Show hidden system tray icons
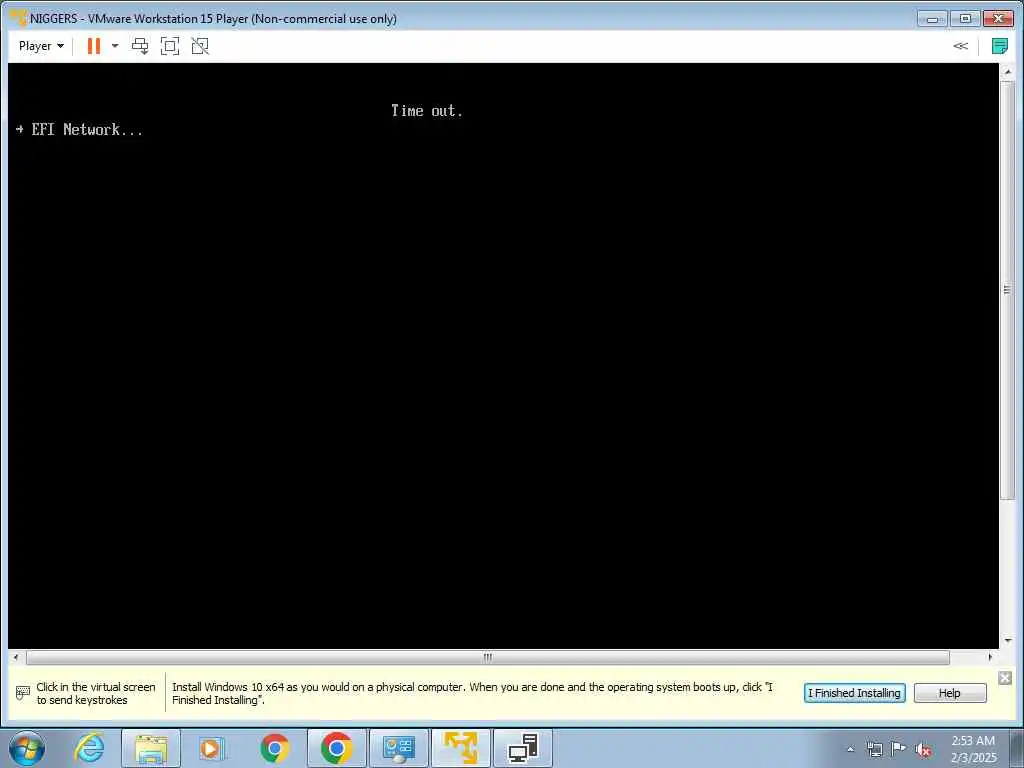This screenshot has width=1024, height=768. [850, 749]
